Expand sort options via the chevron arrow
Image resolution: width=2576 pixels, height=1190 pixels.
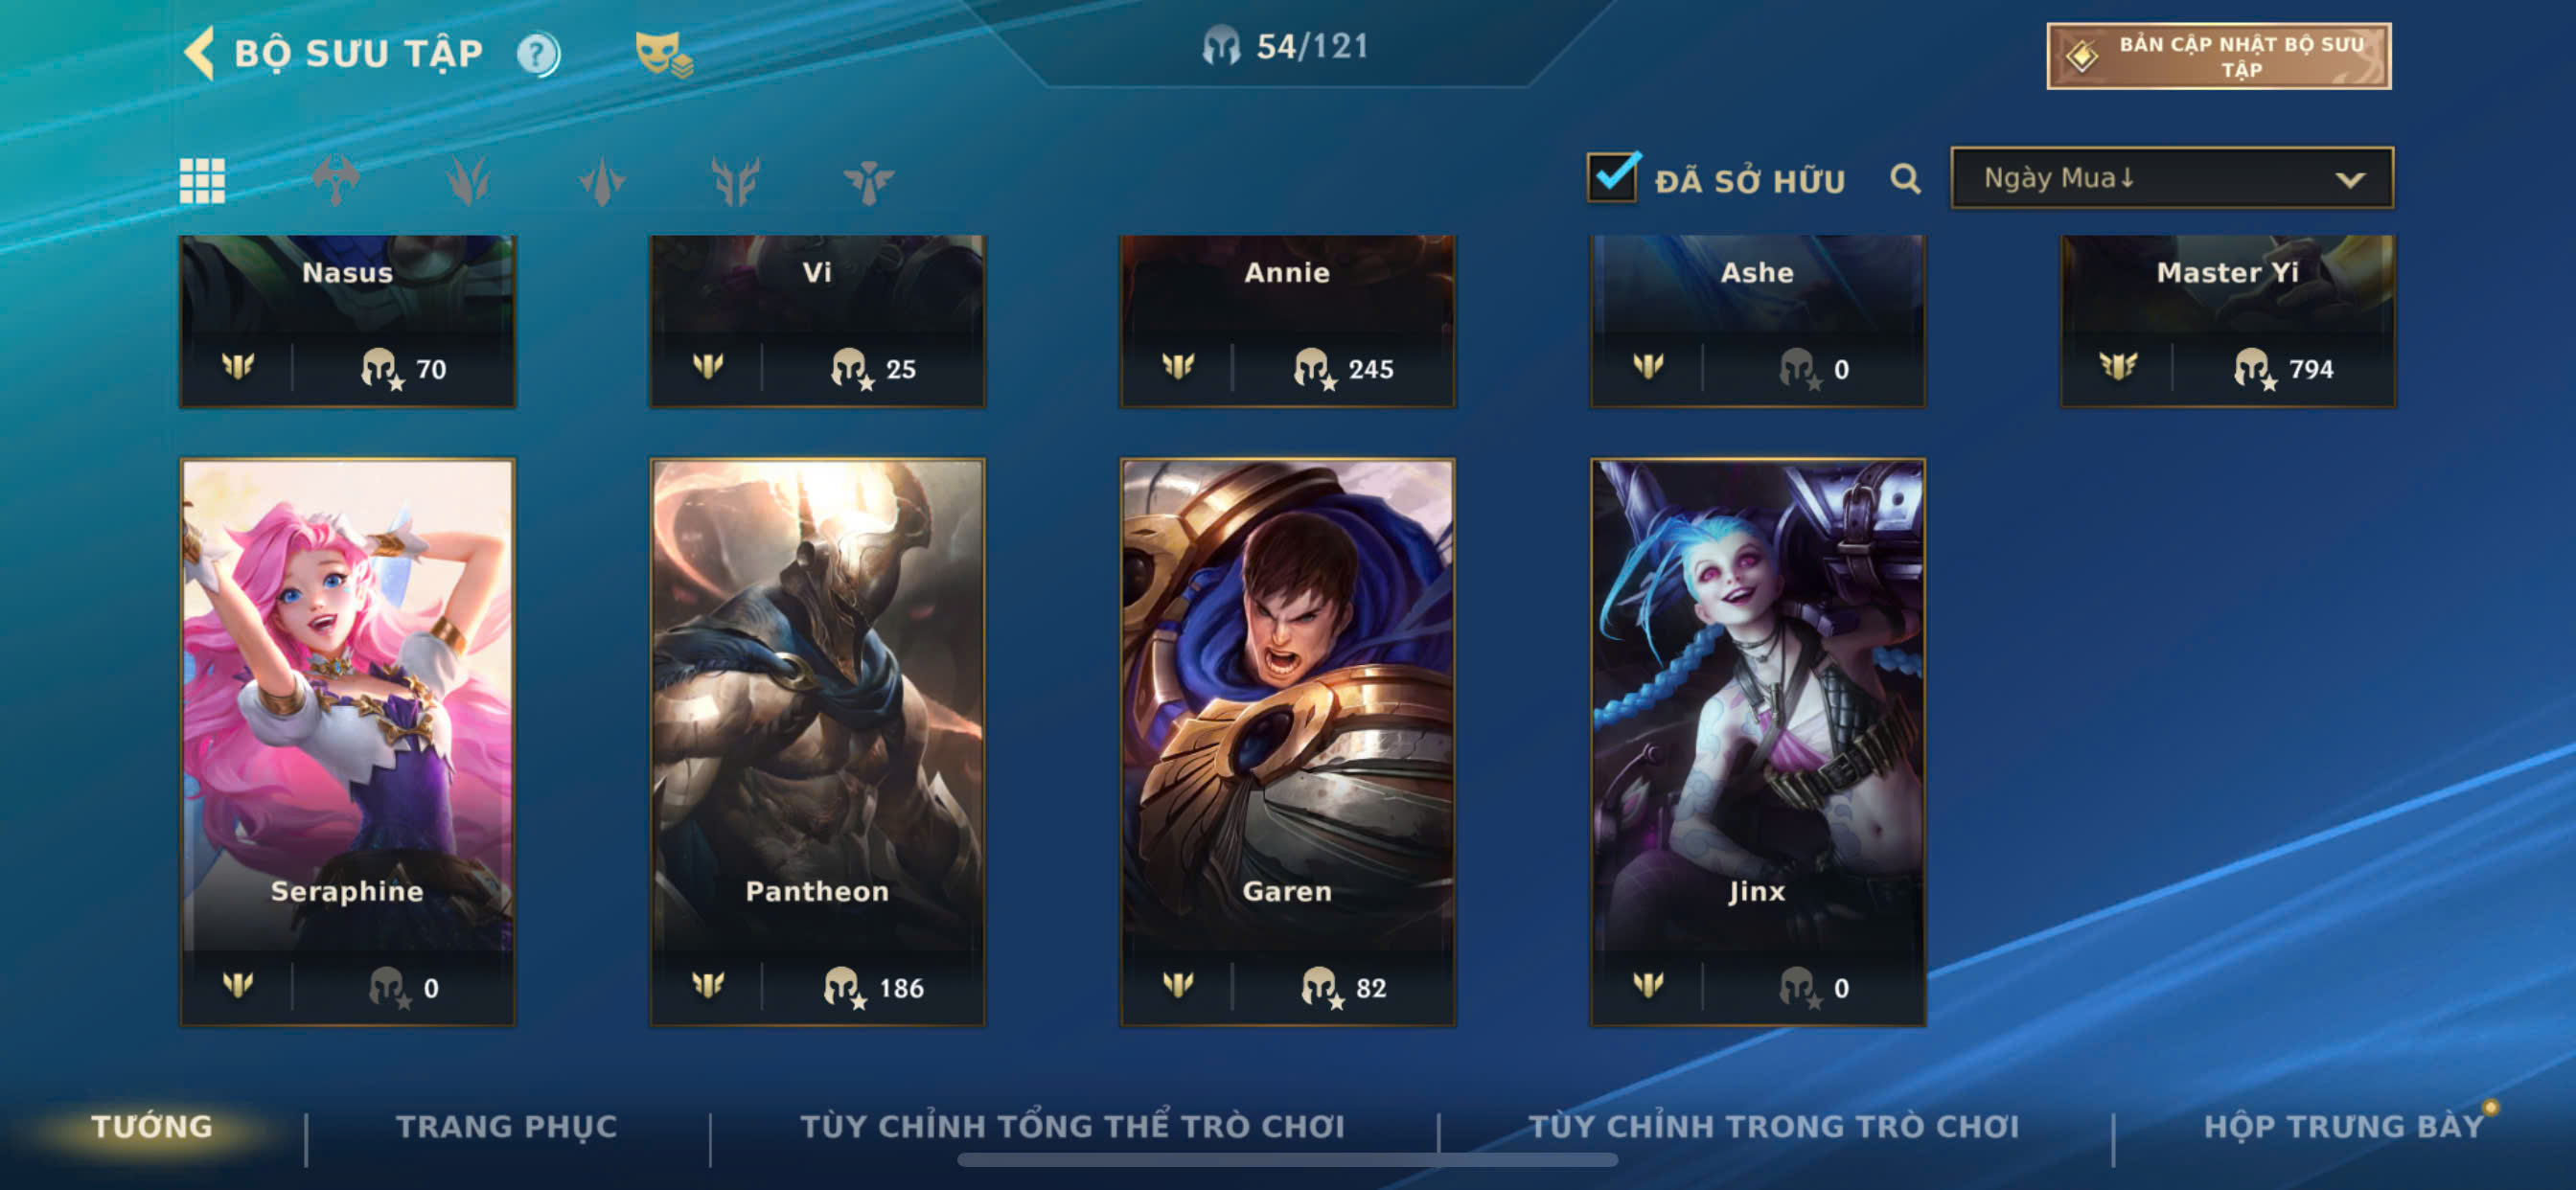(x=2350, y=180)
